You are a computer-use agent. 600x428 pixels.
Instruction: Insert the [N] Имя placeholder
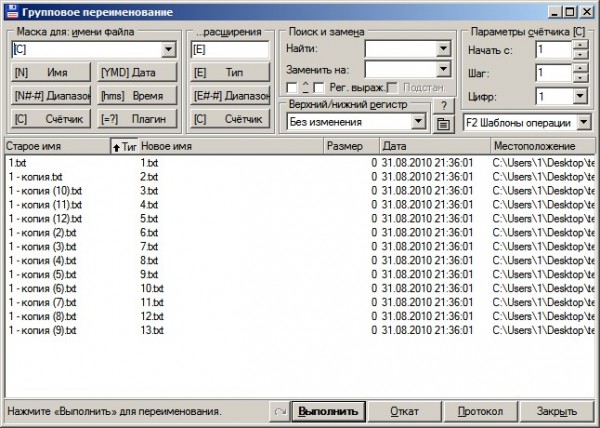point(51,72)
